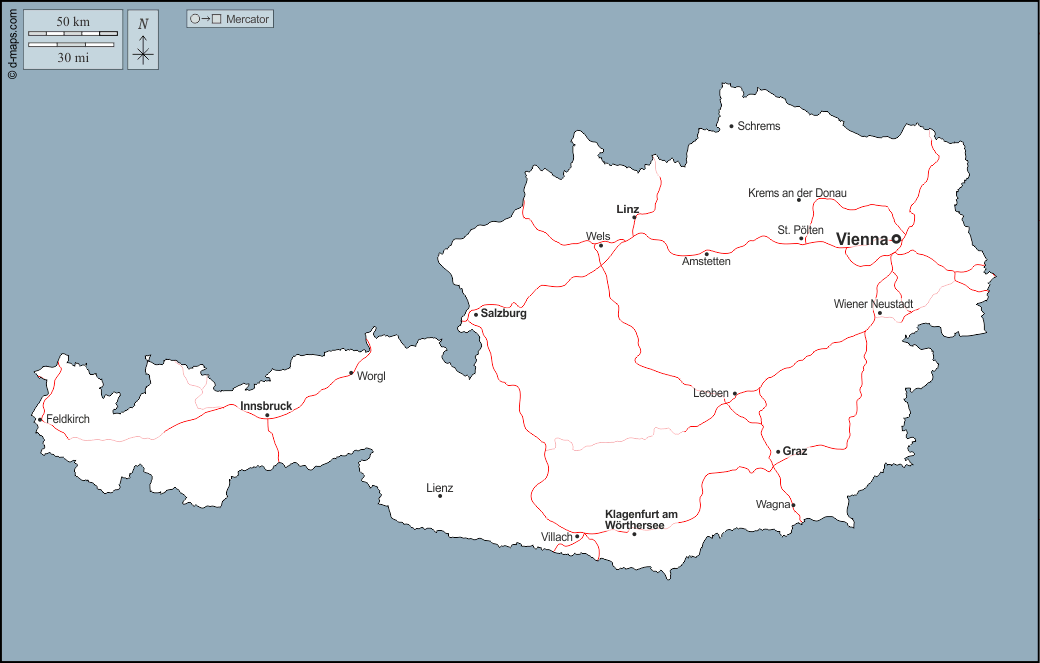The width and height of the screenshot is (1040, 663).
Task: Click the Krems an der Donau label
Action: (x=797, y=192)
